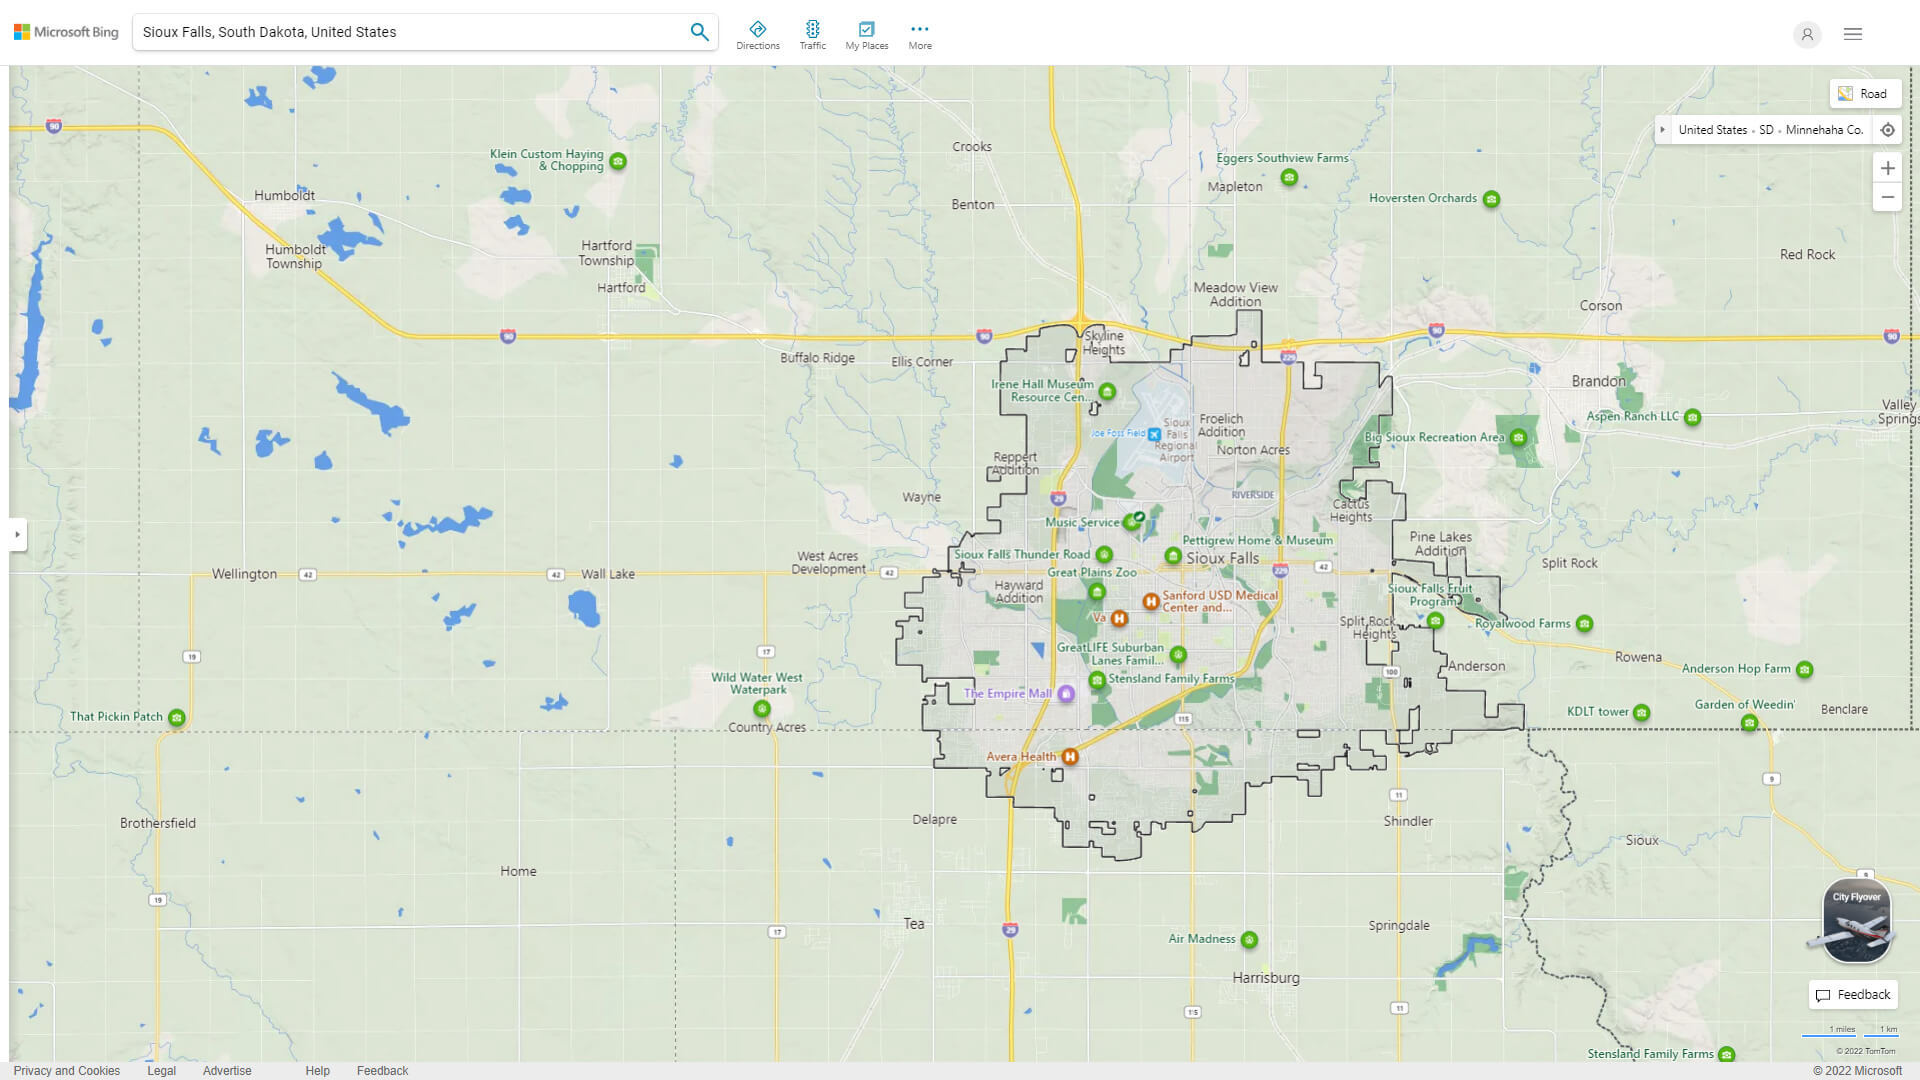Open the hamburger menu
The image size is (1920, 1080).
pos(1852,34)
